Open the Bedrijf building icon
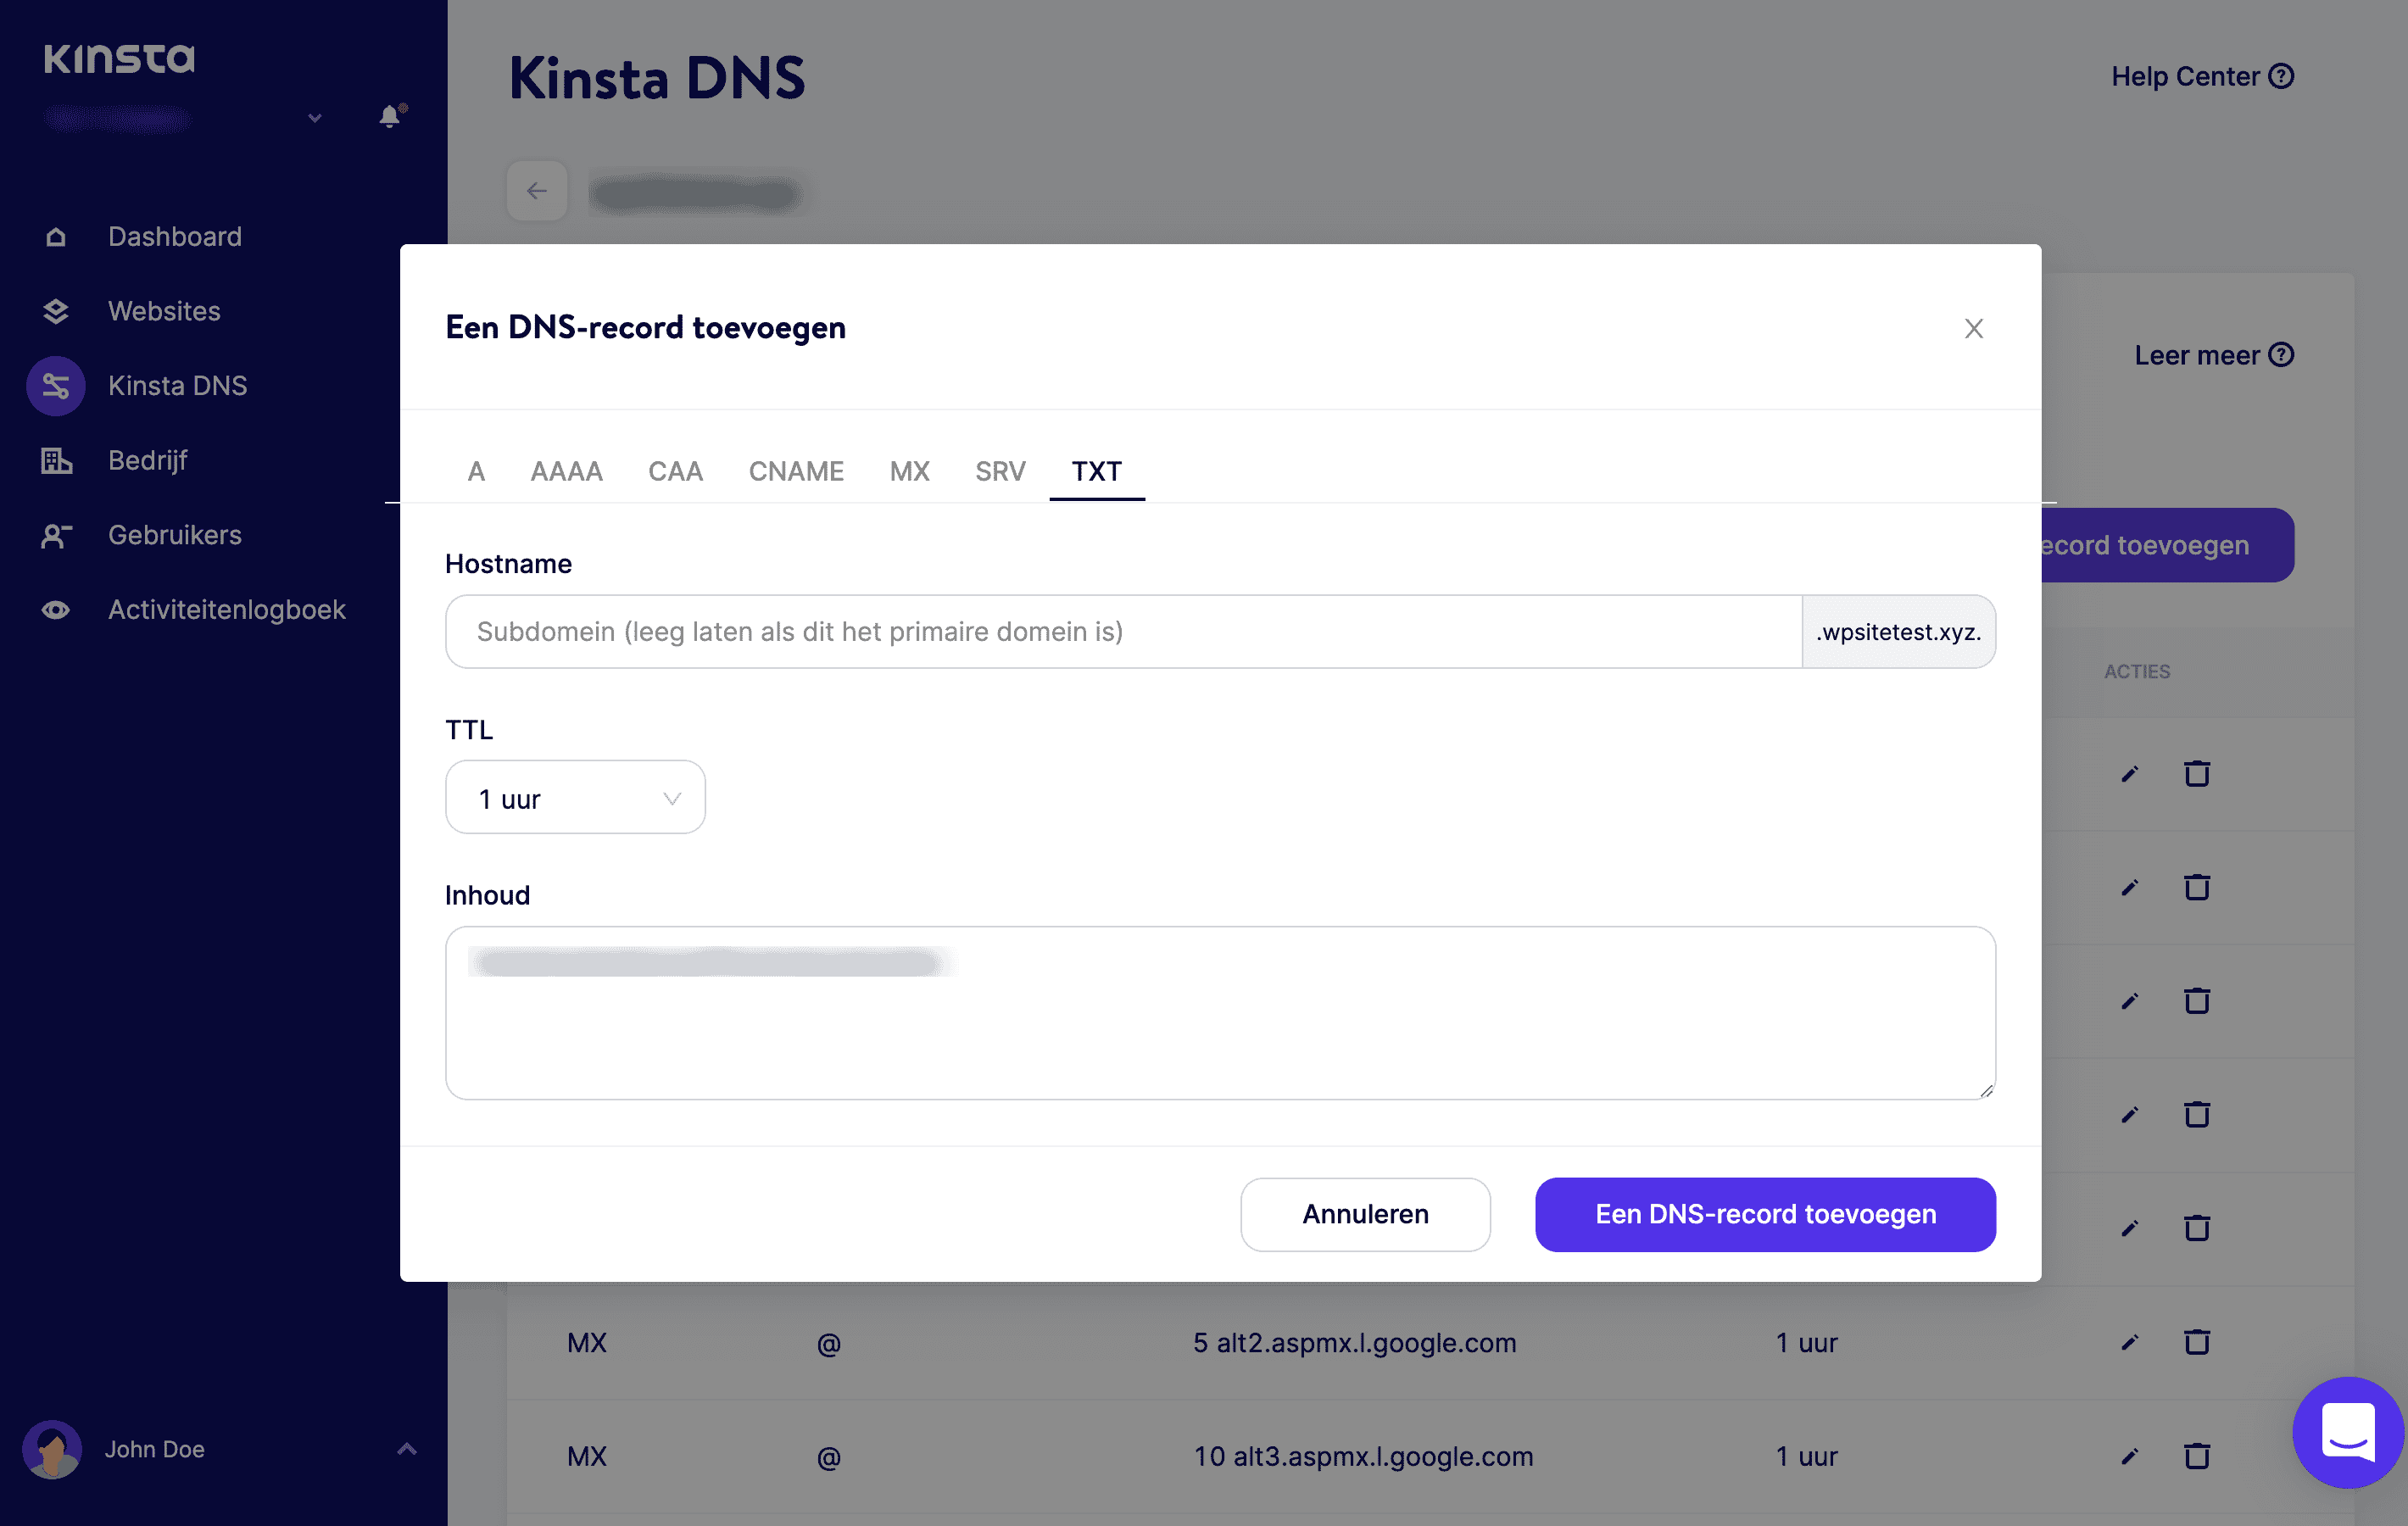 click(56, 460)
